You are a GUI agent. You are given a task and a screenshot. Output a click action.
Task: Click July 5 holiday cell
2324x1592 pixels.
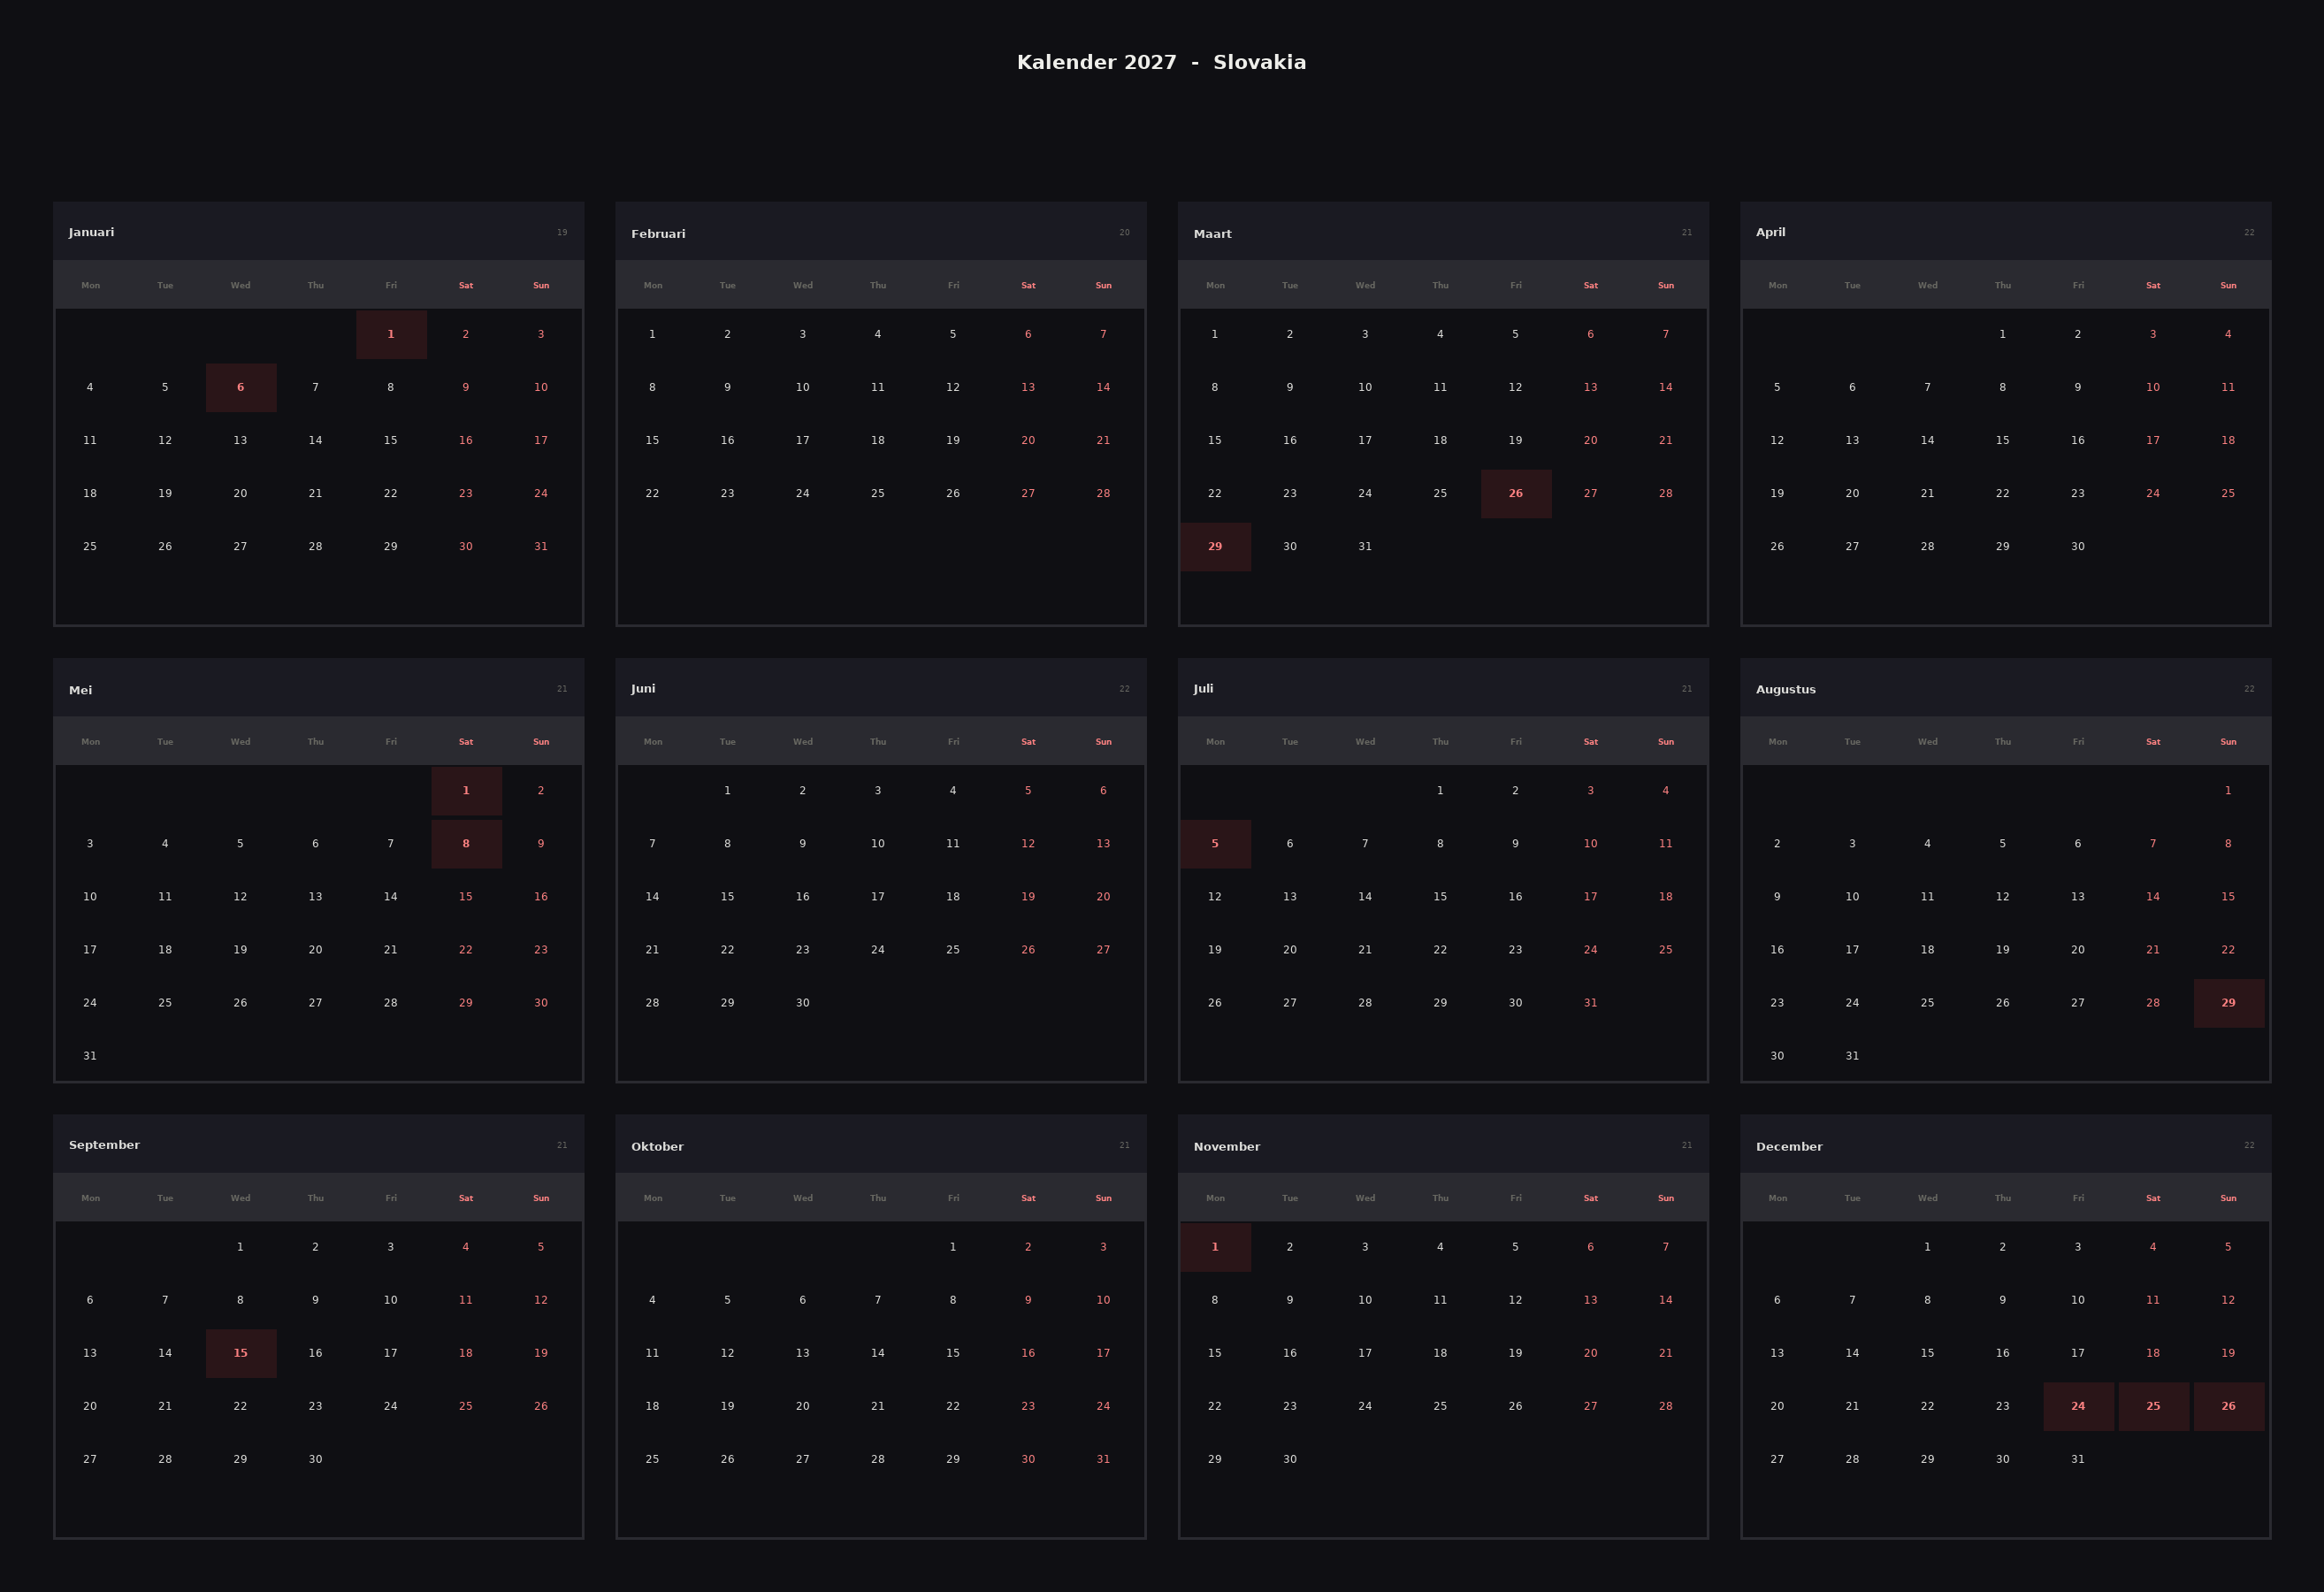[1215, 843]
